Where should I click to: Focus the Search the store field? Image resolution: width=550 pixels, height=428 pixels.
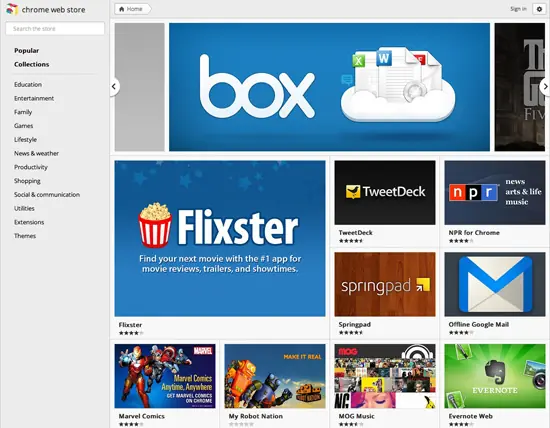(x=55, y=29)
